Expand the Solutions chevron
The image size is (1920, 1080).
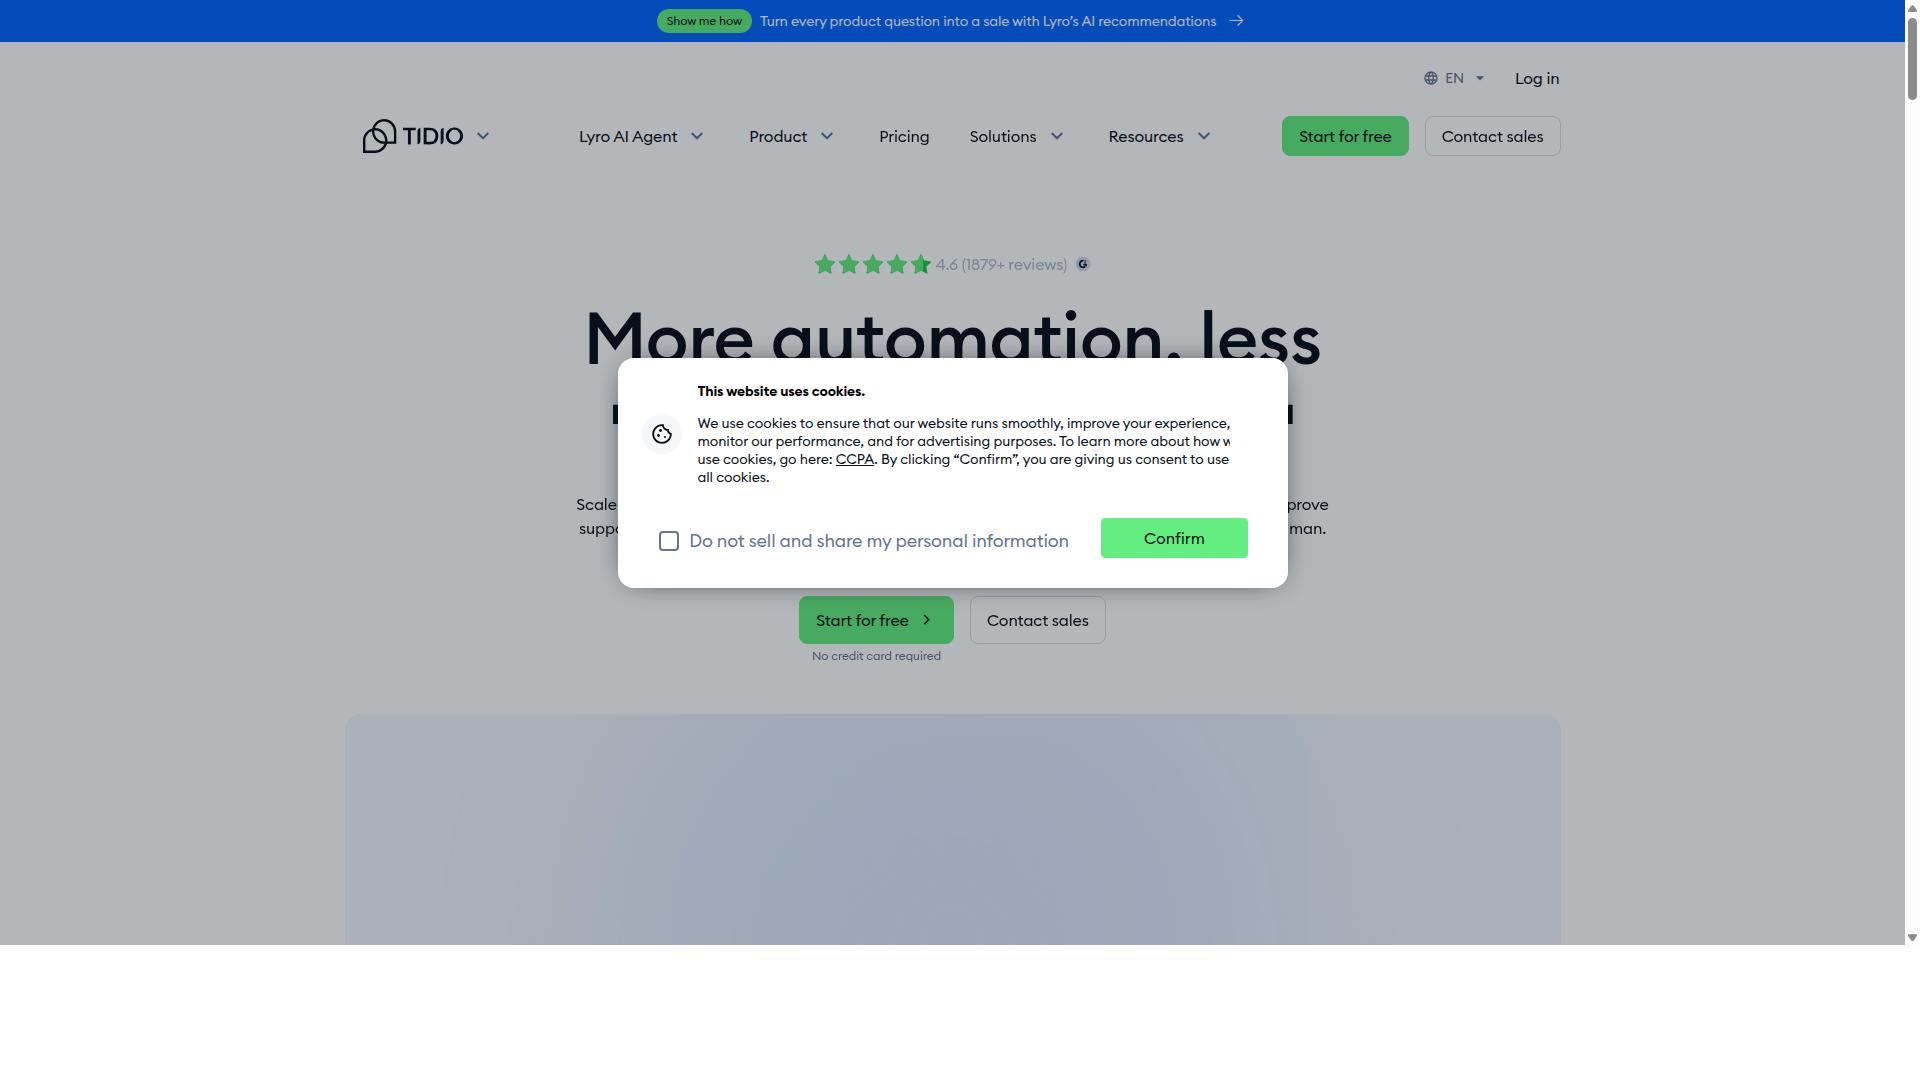pyautogui.click(x=1057, y=136)
